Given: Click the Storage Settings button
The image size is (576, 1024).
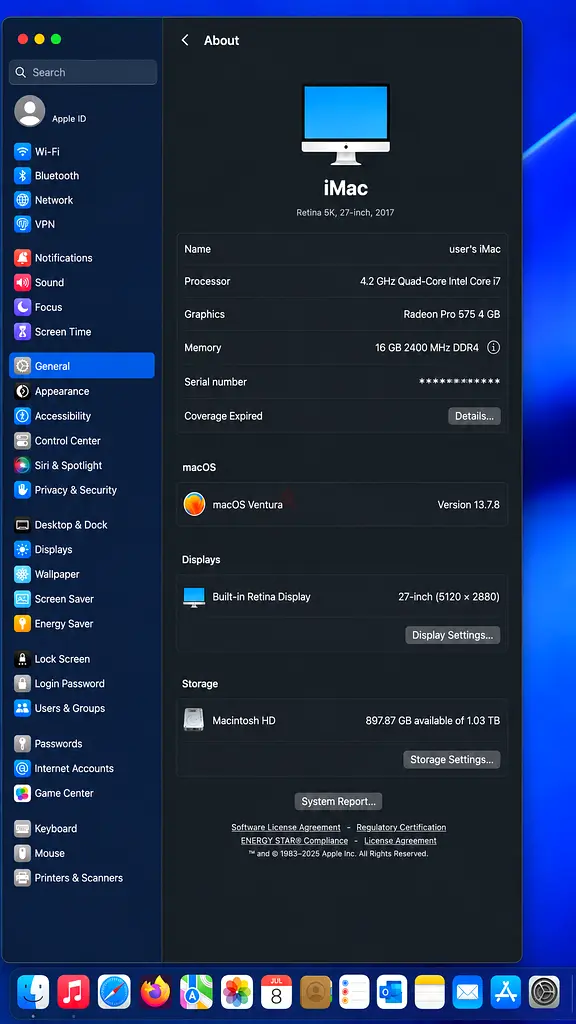Looking at the screenshot, I should (452, 760).
